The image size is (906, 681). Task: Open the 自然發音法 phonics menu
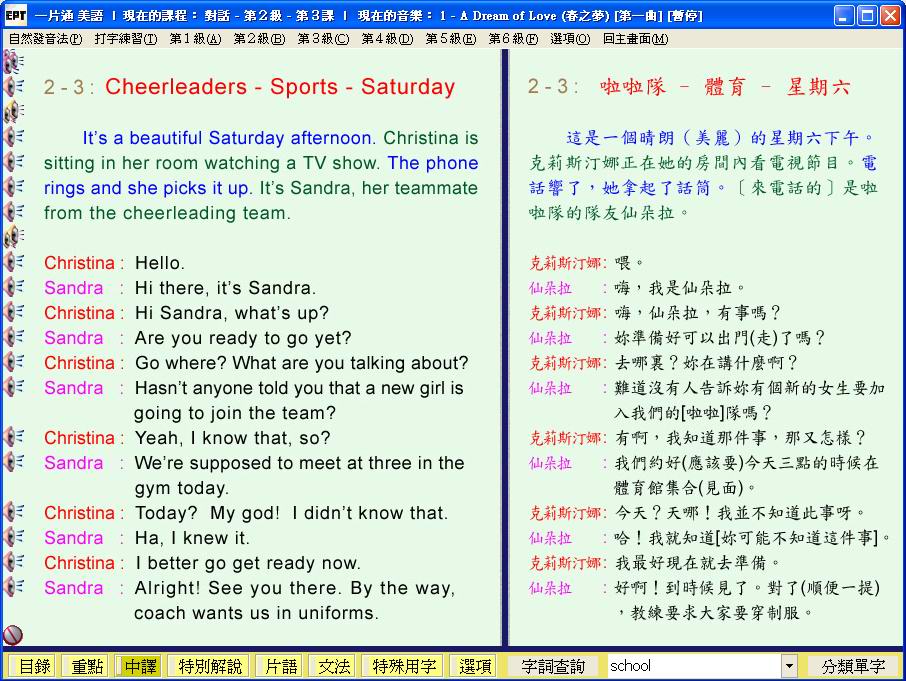coord(45,39)
